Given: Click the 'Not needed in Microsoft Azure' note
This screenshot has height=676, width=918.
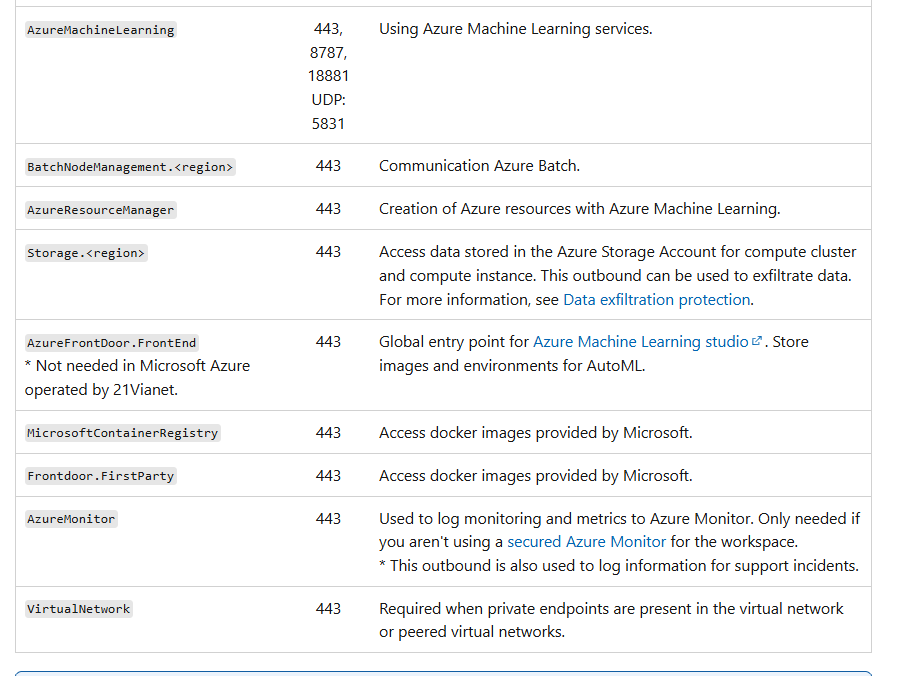Looking at the screenshot, I should click(138, 378).
